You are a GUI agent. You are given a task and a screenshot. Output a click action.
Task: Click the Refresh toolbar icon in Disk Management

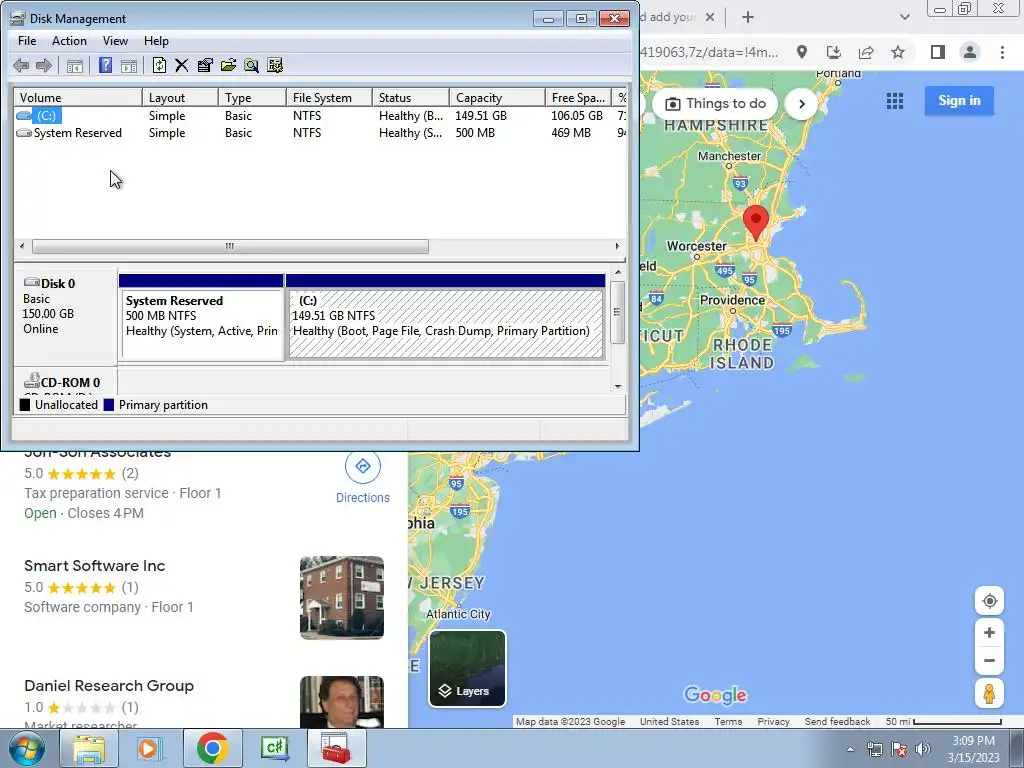(x=159, y=65)
